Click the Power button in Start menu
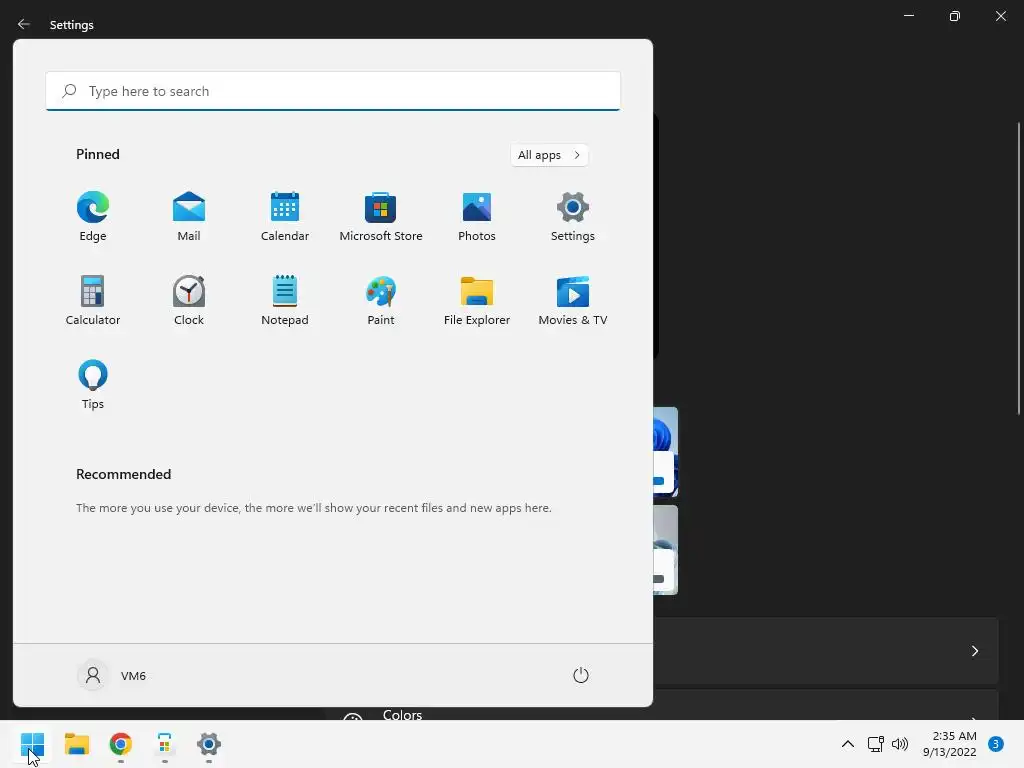Image resolution: width=1024 pixels, height=768 pixels. (581, 675)
